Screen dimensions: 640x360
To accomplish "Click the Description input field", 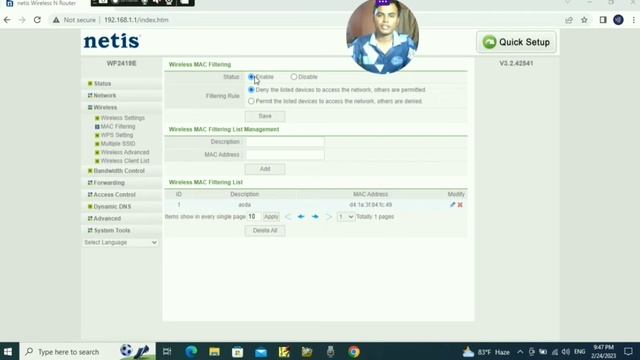I will [x=285, y=142].
